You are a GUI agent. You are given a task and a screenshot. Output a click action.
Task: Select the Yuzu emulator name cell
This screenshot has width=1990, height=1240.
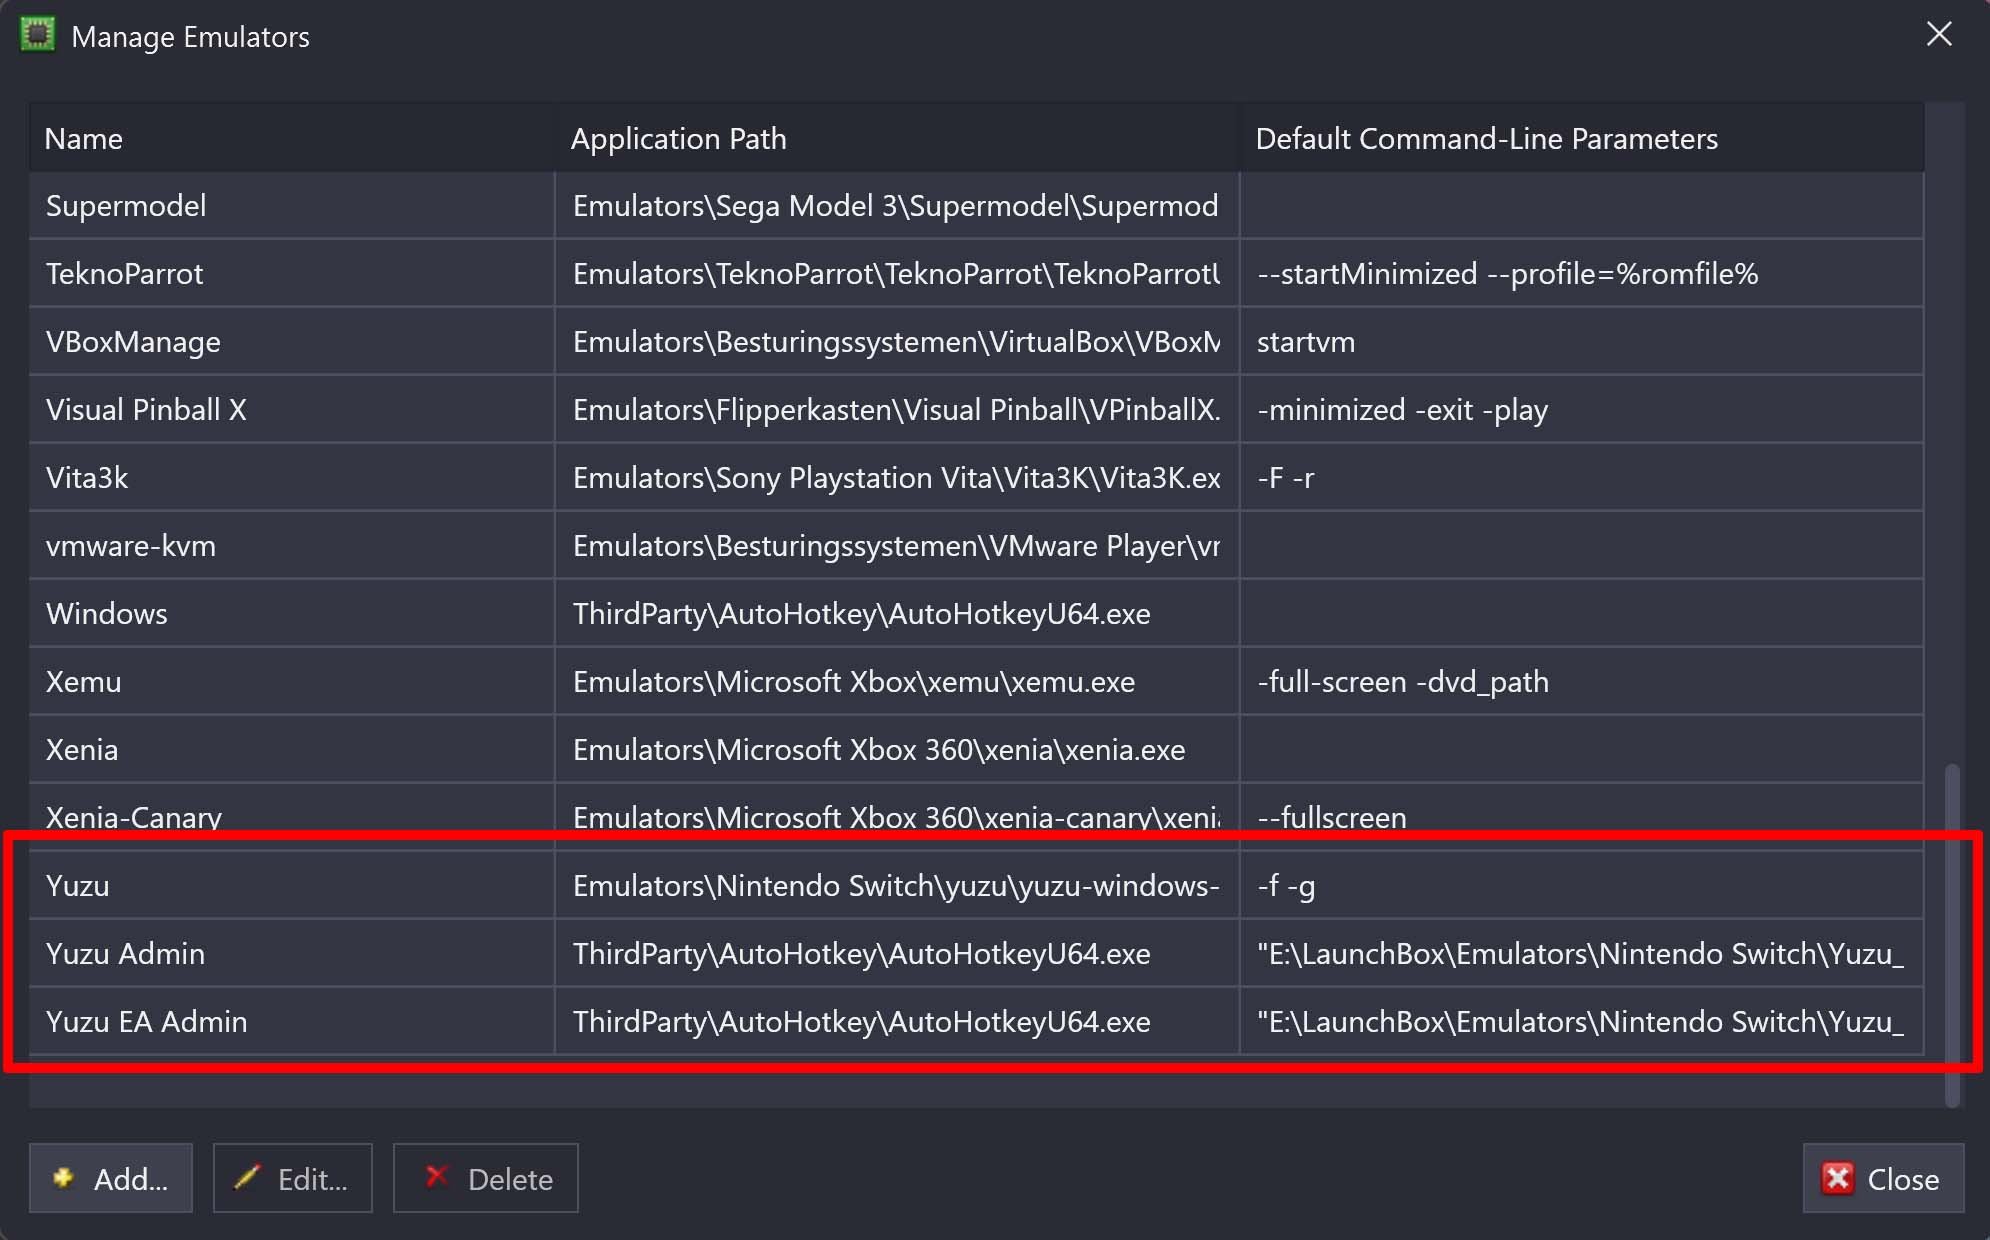(291, 885)
